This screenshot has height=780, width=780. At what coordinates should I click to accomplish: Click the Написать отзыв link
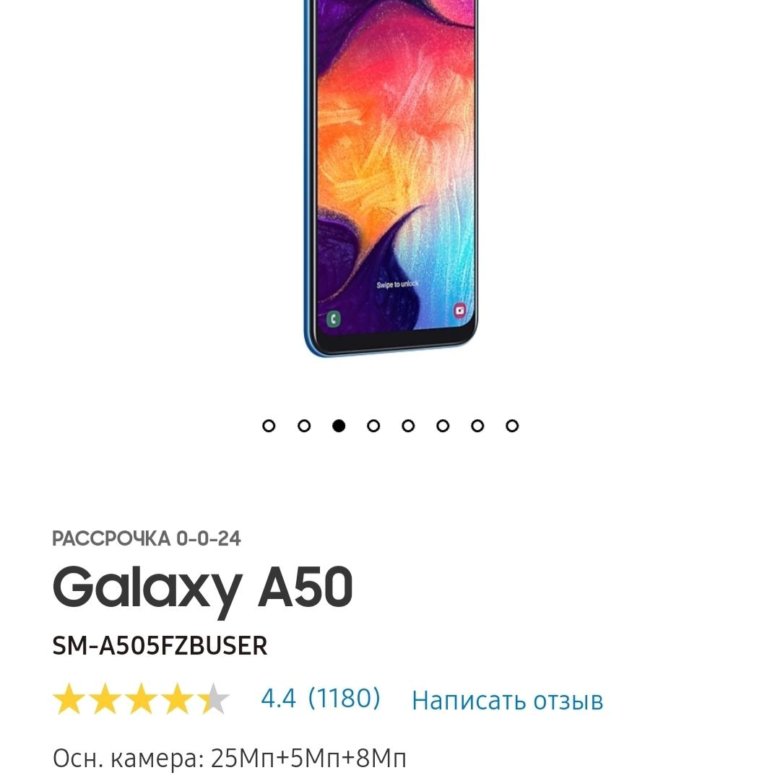(507, 700)
